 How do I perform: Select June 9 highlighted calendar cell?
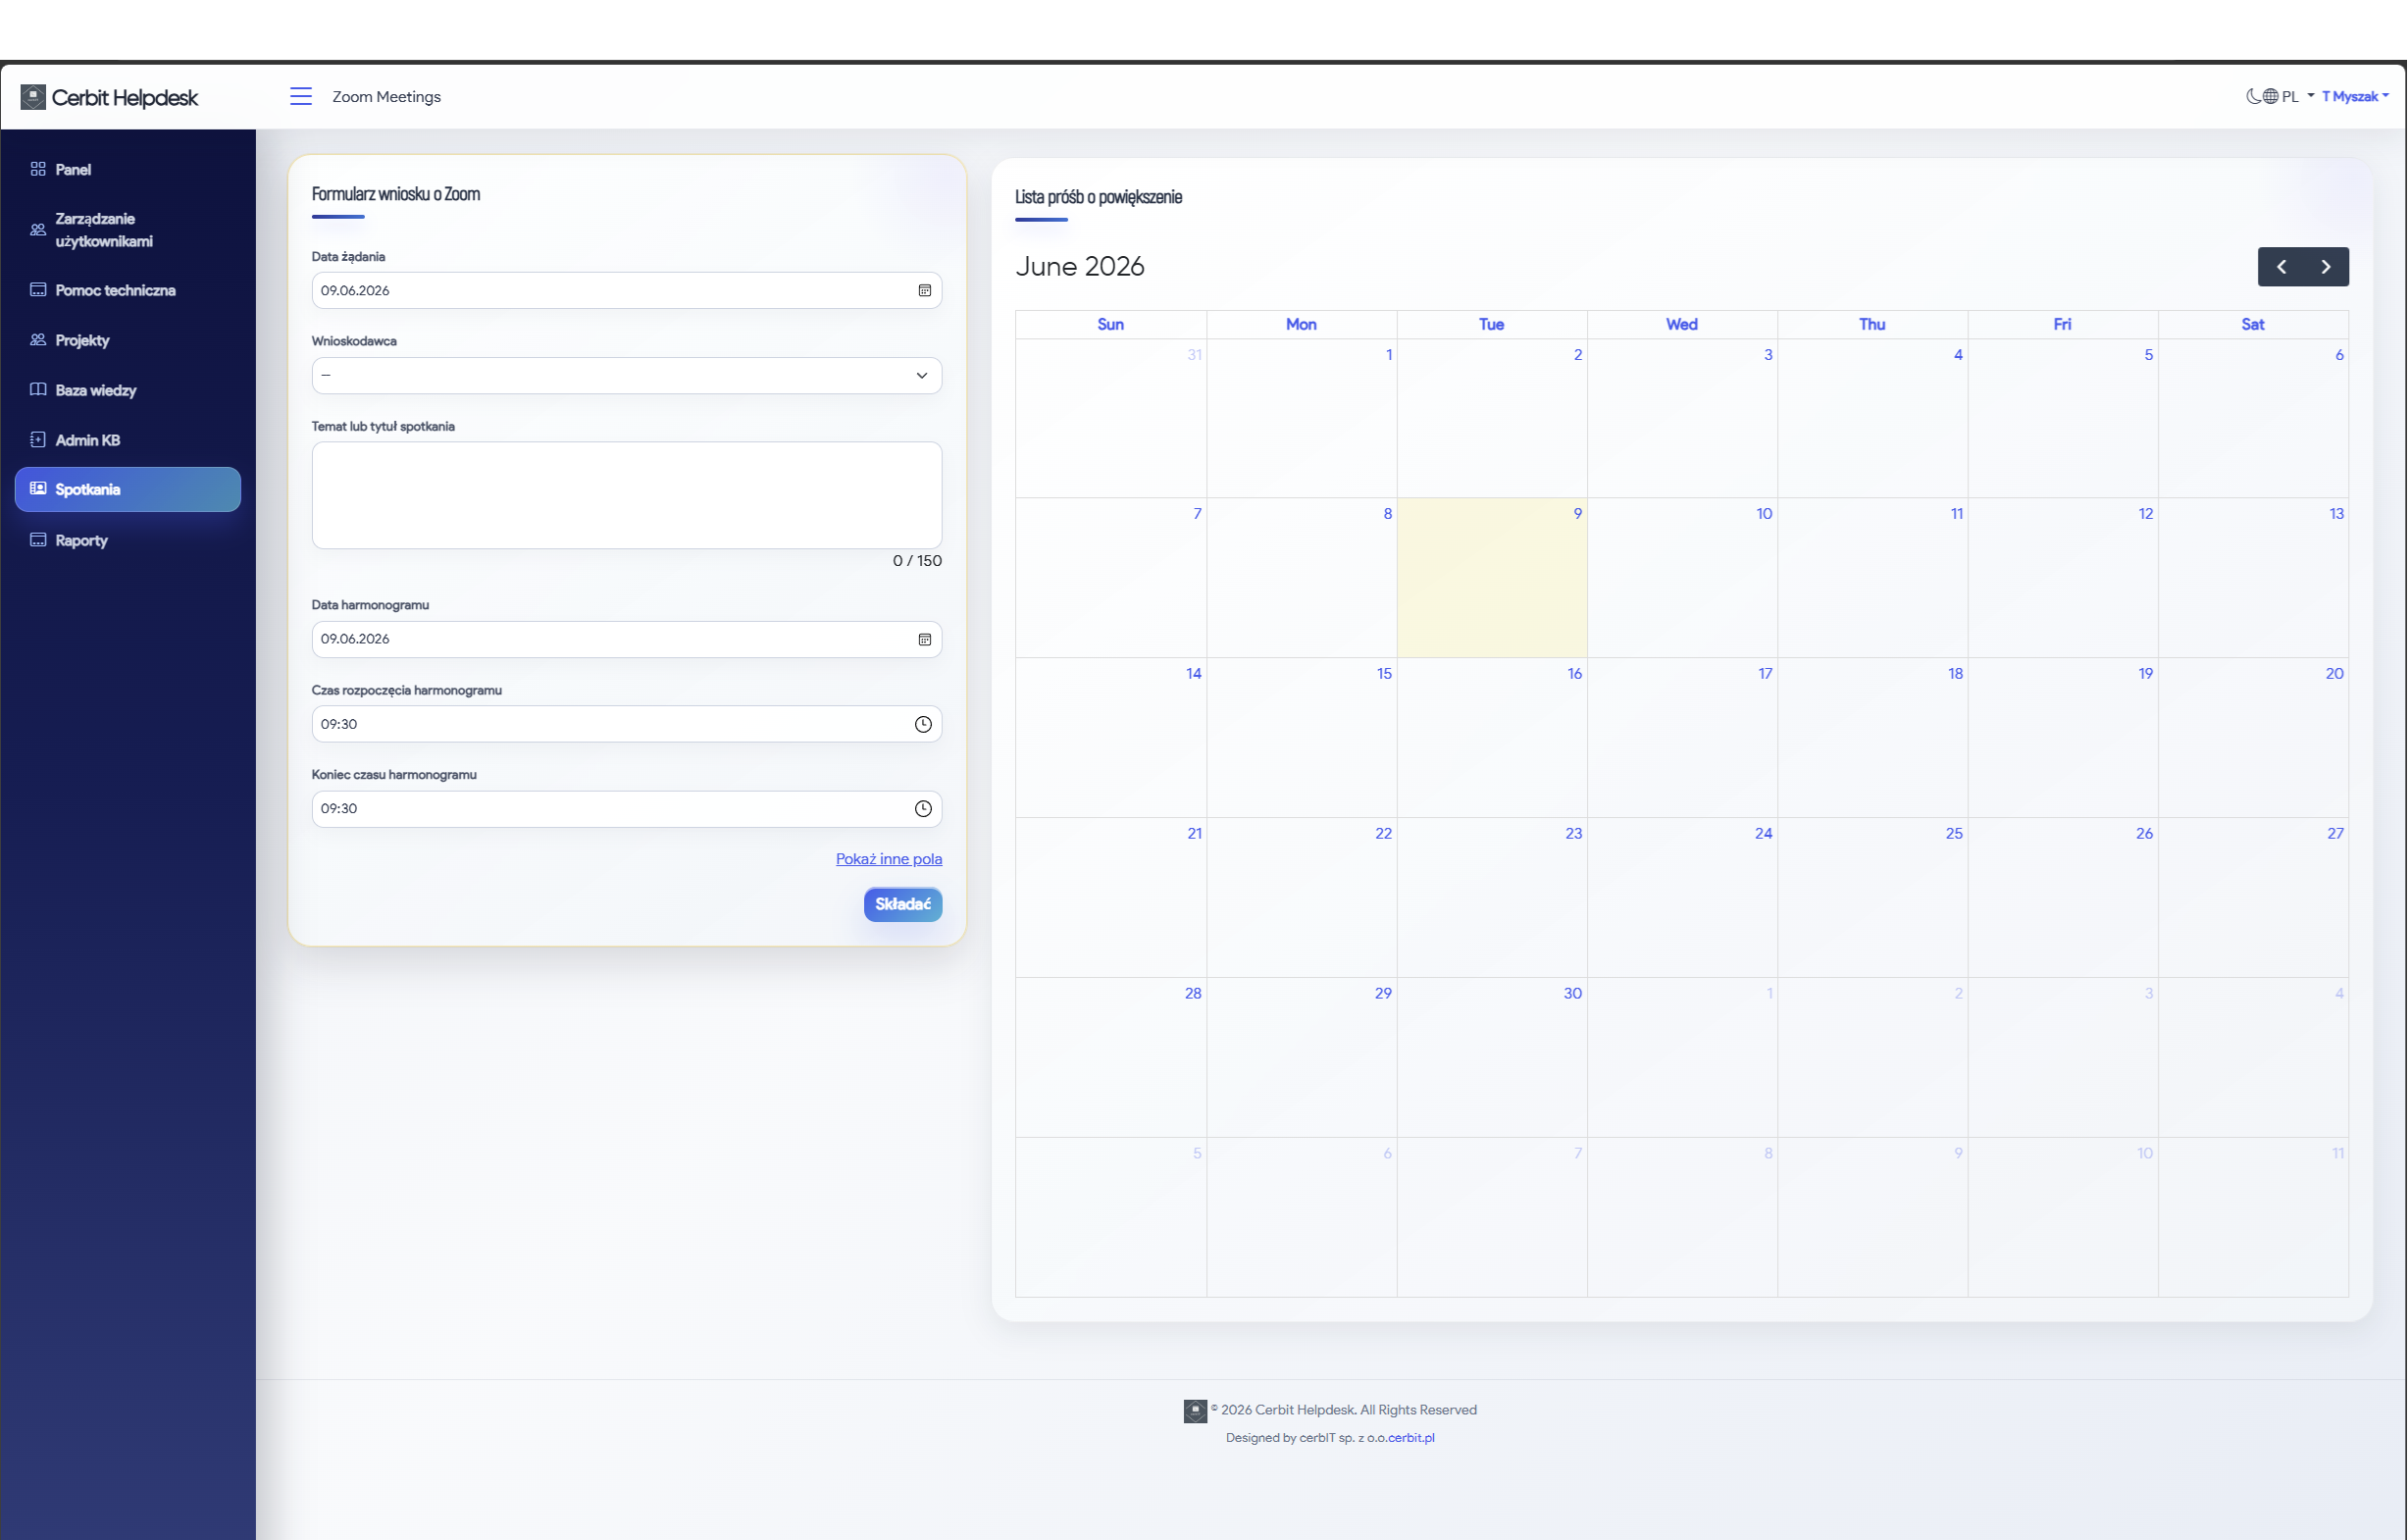[1492, 578]
